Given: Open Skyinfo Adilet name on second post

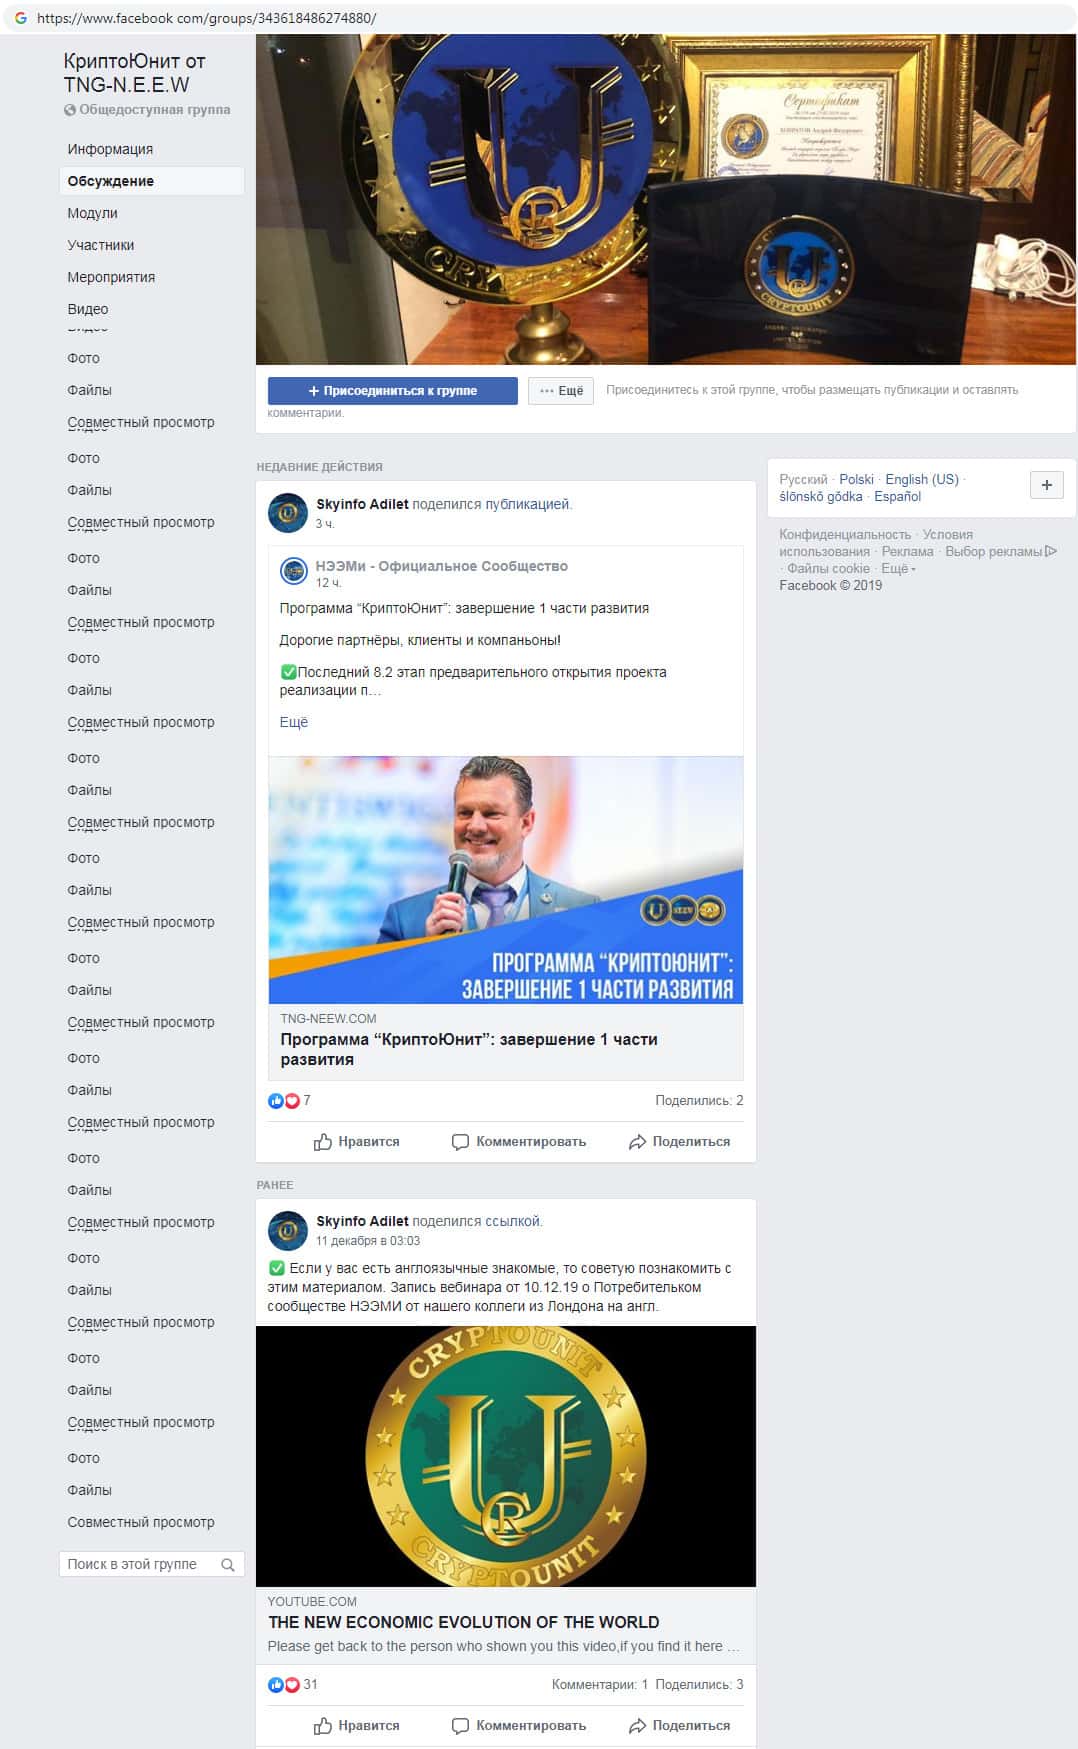Looking at the screenshot, I should [362, 1221].
